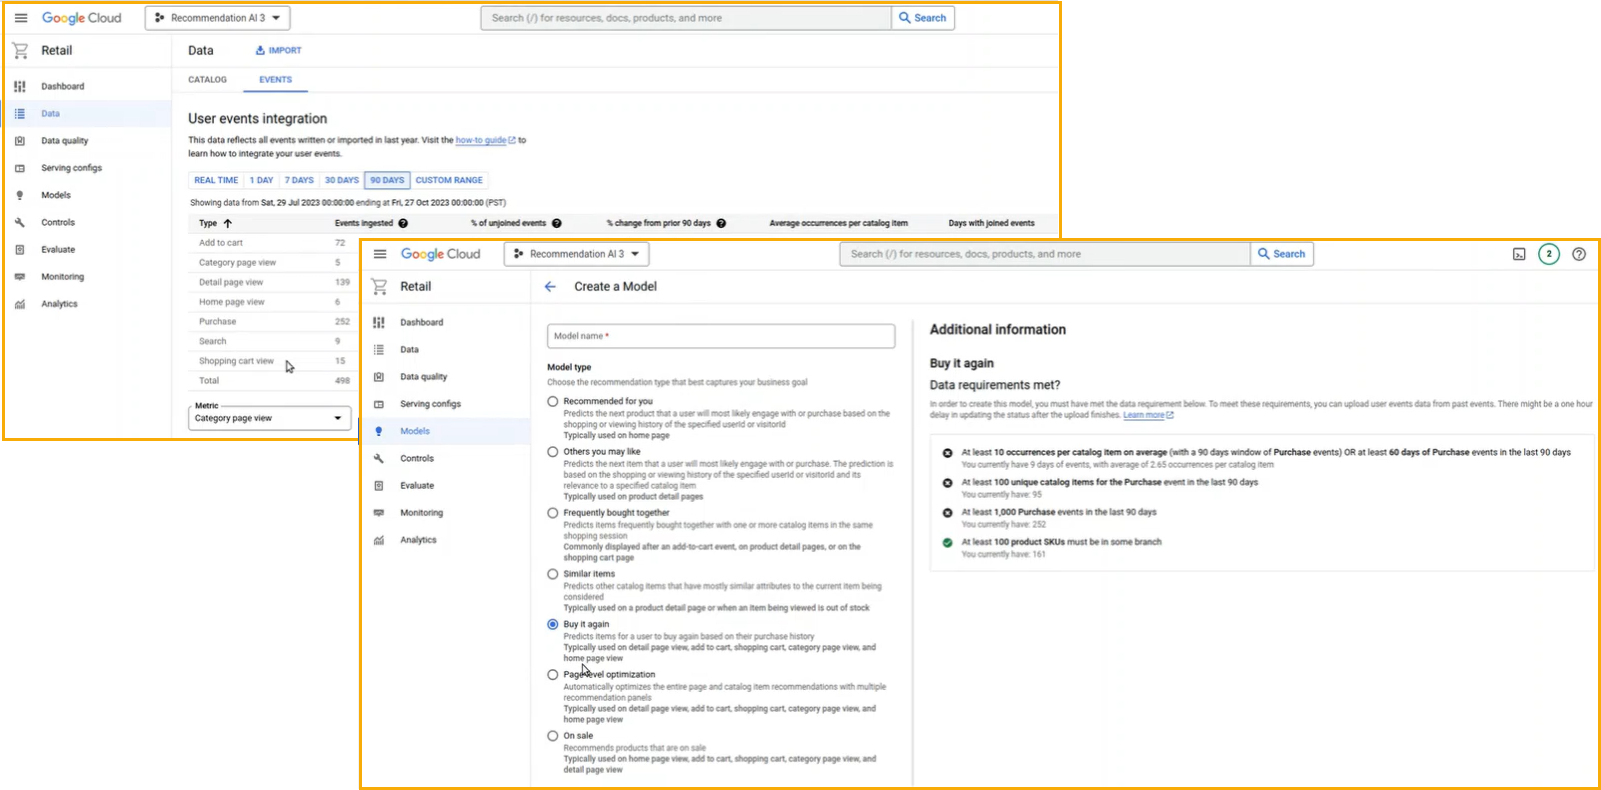Click the Events ingested help icon
The height and width of the screenshot is (790, 1601).
pos(403,224)
